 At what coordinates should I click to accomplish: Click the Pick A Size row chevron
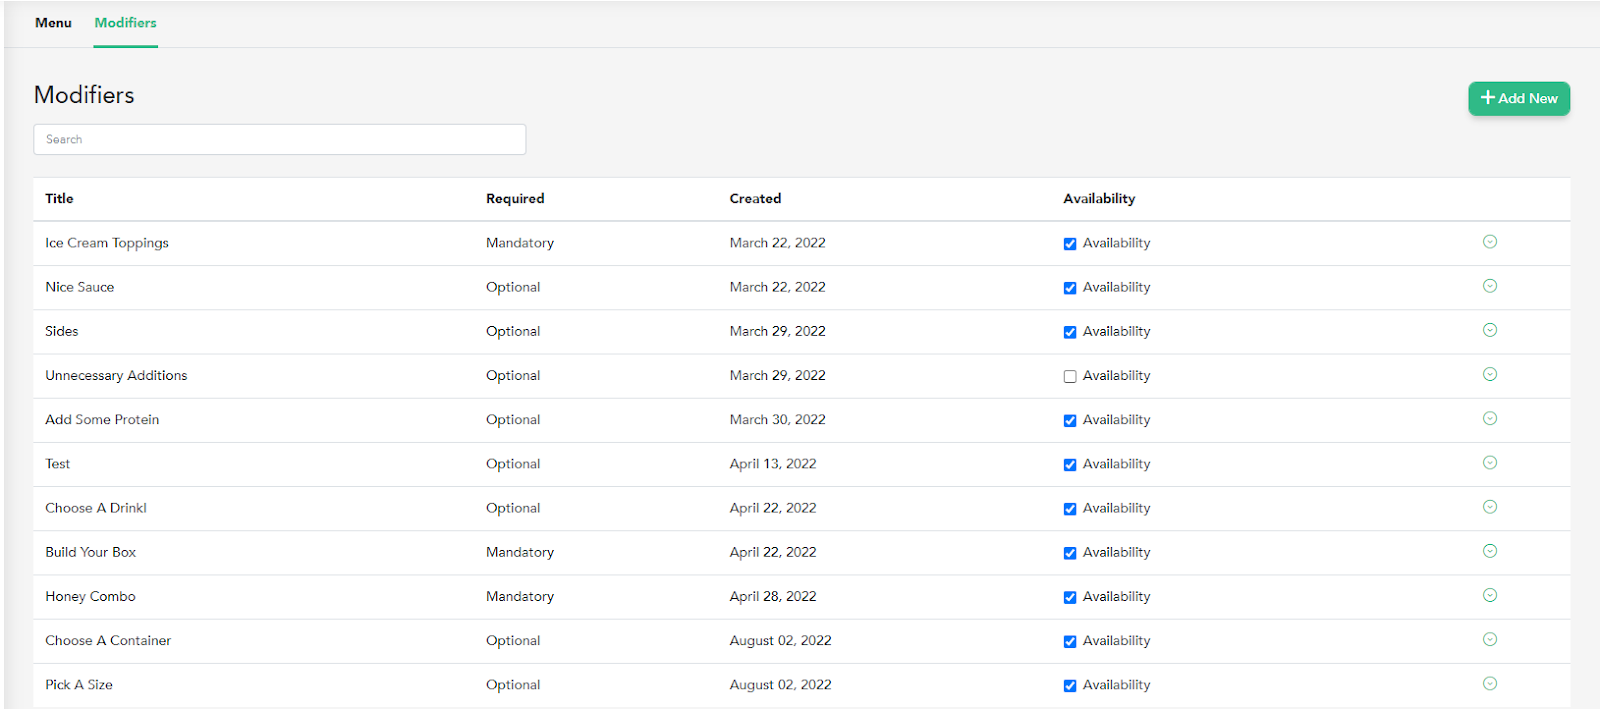1490,684
